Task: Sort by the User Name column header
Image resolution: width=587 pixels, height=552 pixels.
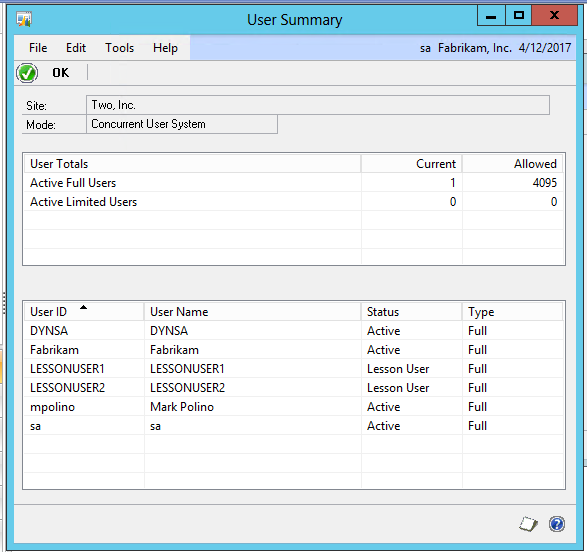Action: (253, 311)
